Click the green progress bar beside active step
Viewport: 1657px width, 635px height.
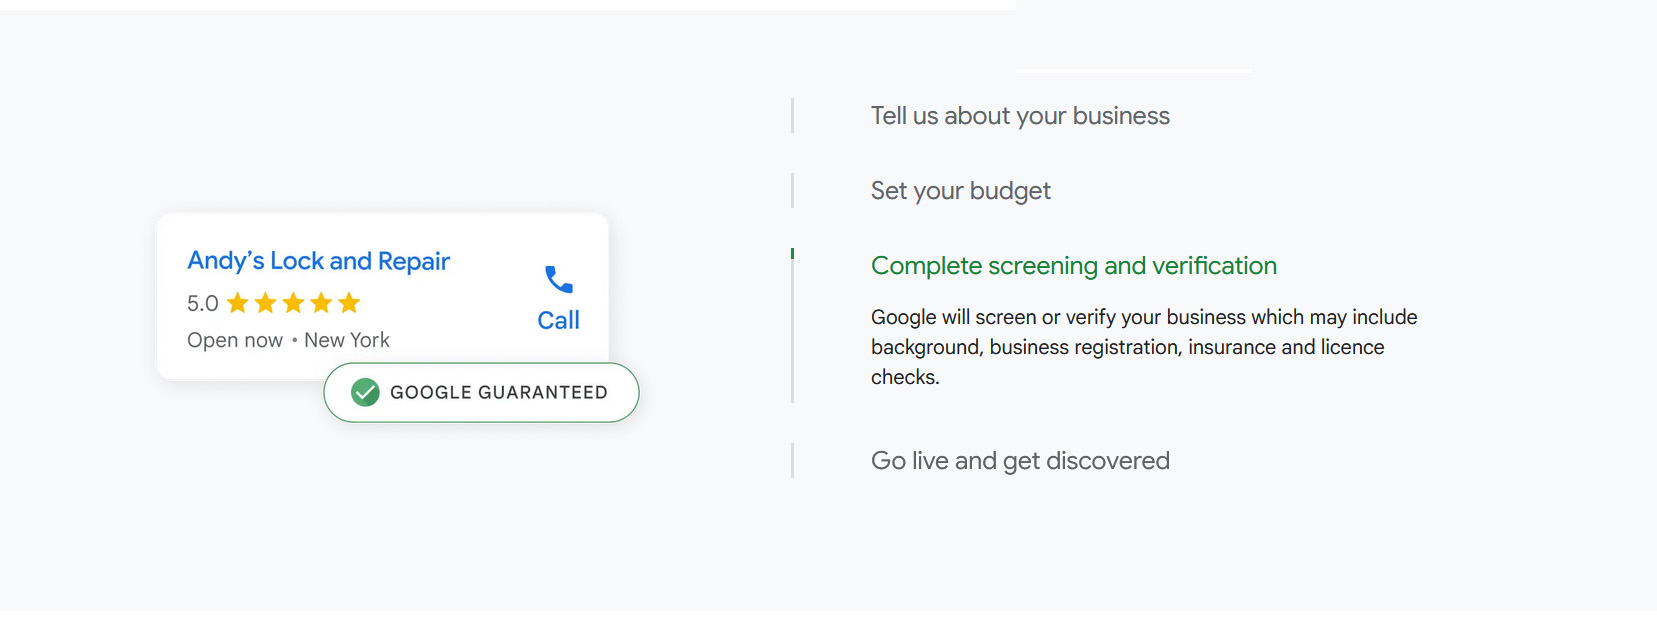(792, 254)
